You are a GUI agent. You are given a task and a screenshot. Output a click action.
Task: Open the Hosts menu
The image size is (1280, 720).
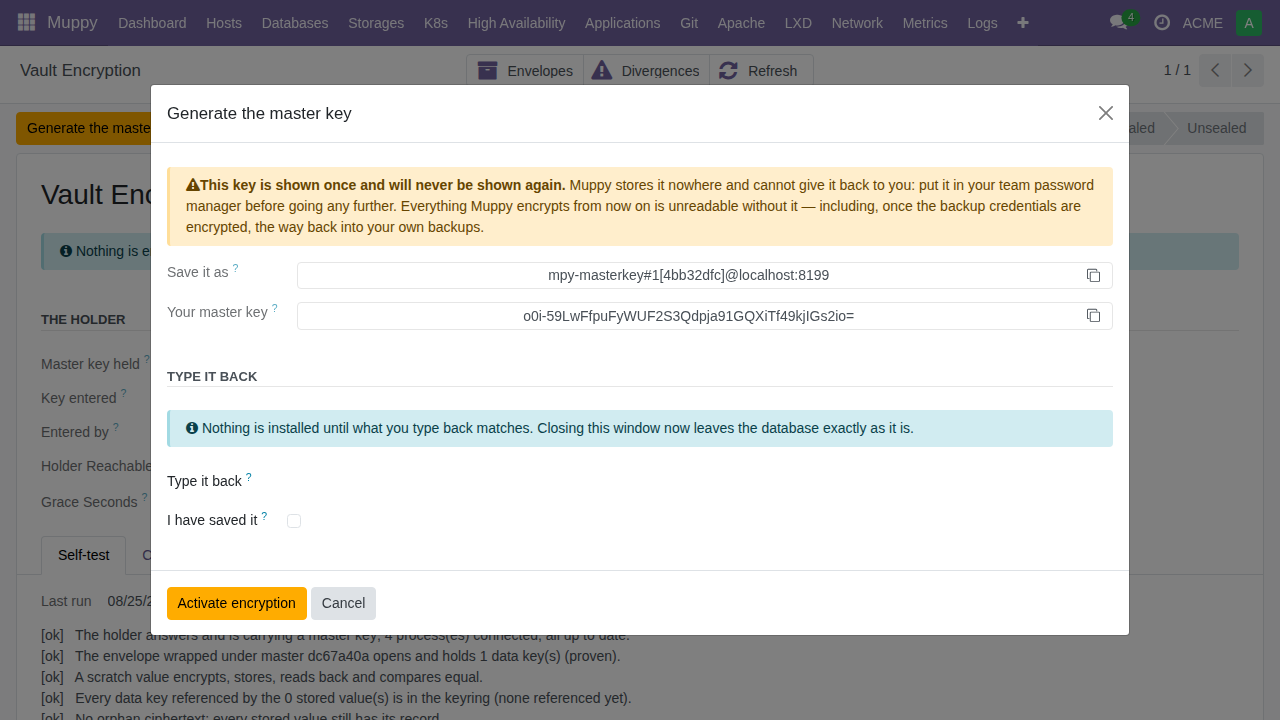[224, 23]
